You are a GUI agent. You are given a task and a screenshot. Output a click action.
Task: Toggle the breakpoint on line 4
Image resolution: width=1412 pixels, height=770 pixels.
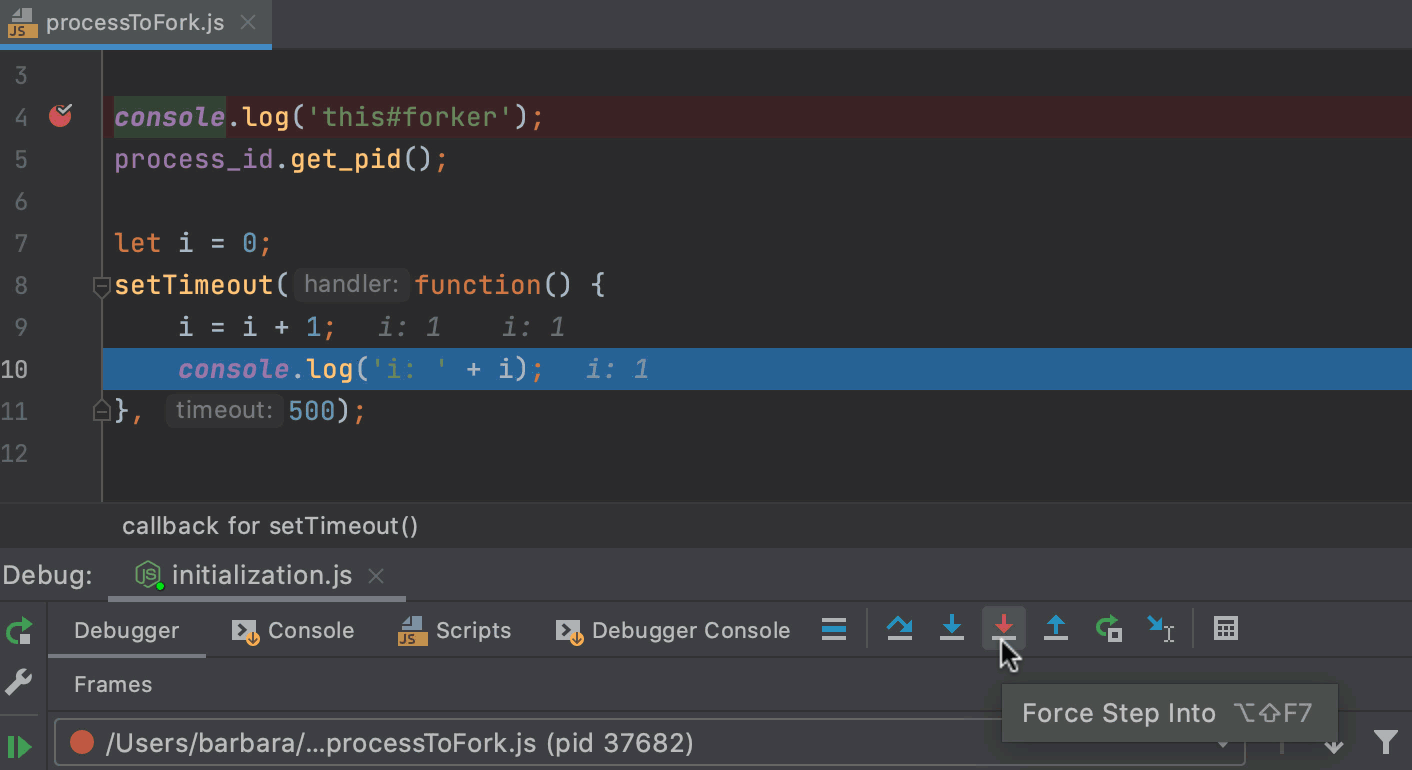(61, 116)
